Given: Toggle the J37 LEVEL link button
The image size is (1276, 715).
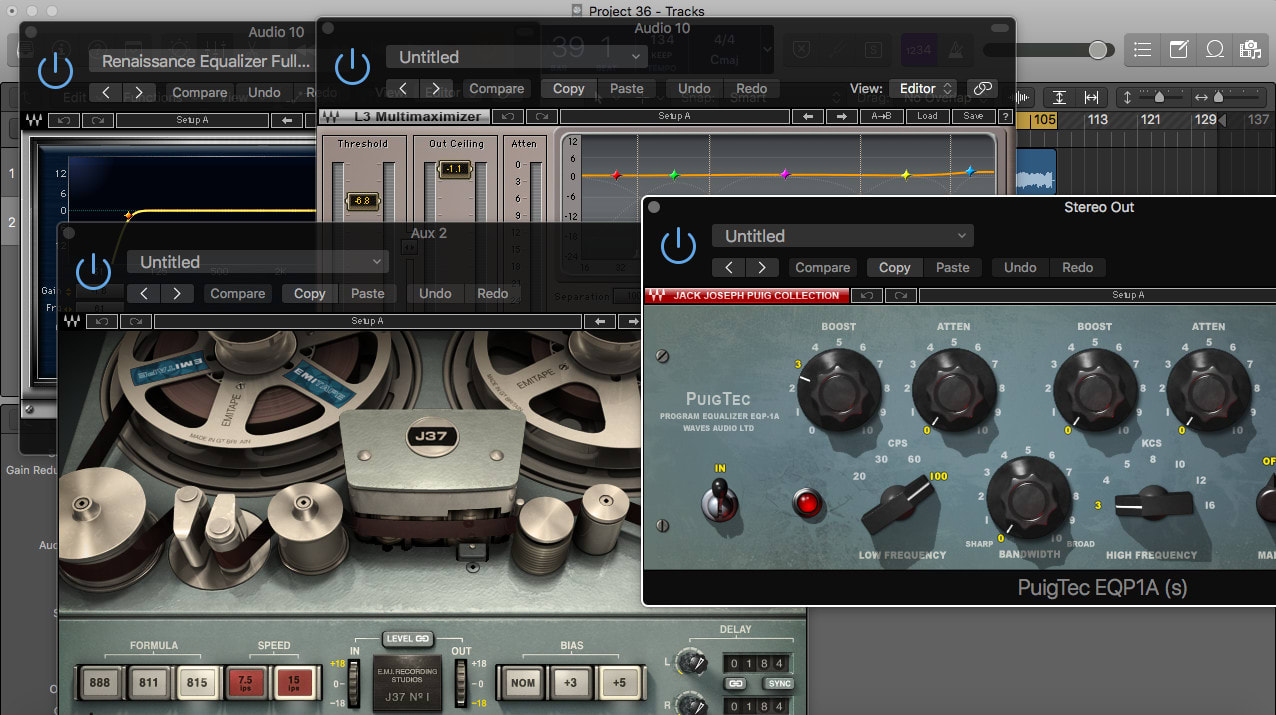Looking at the screenshot, I should click(x=407, y=639).
